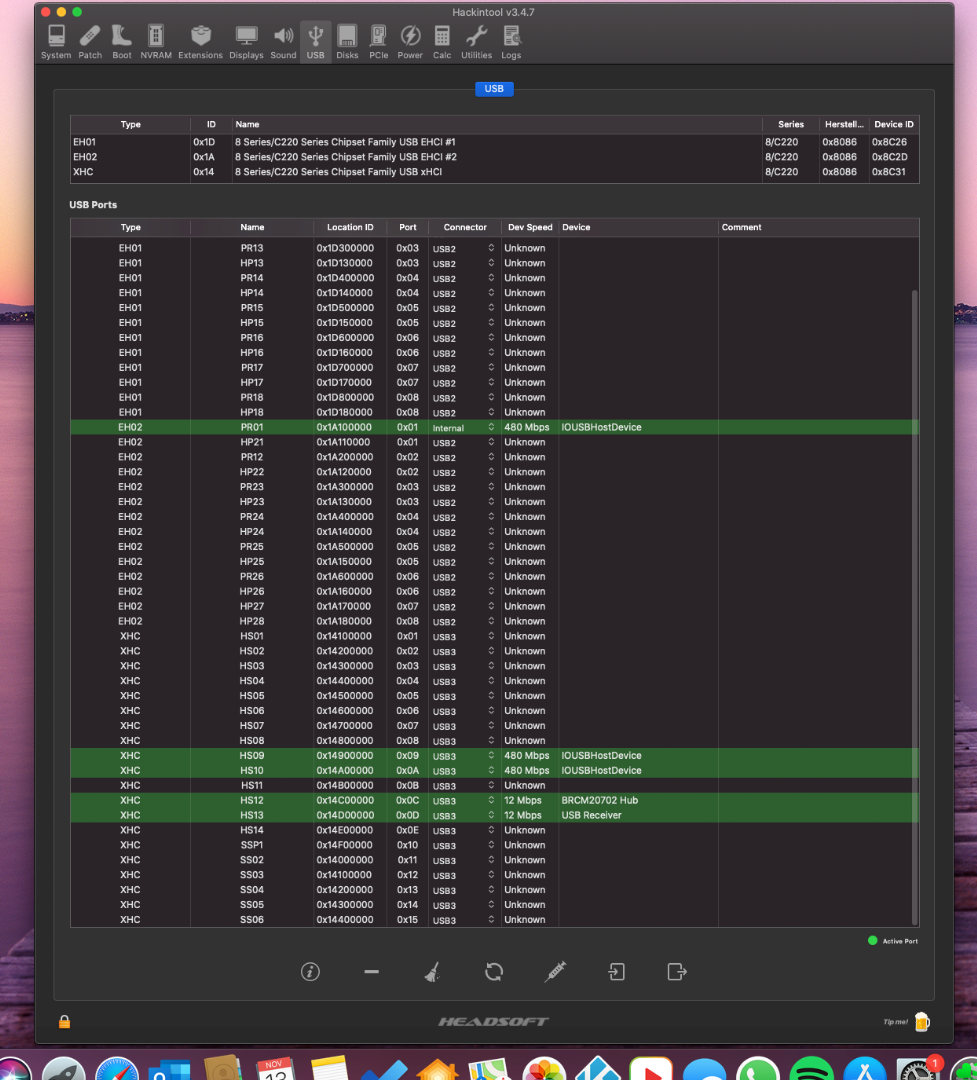Click the Port column header

pos(407,227)
